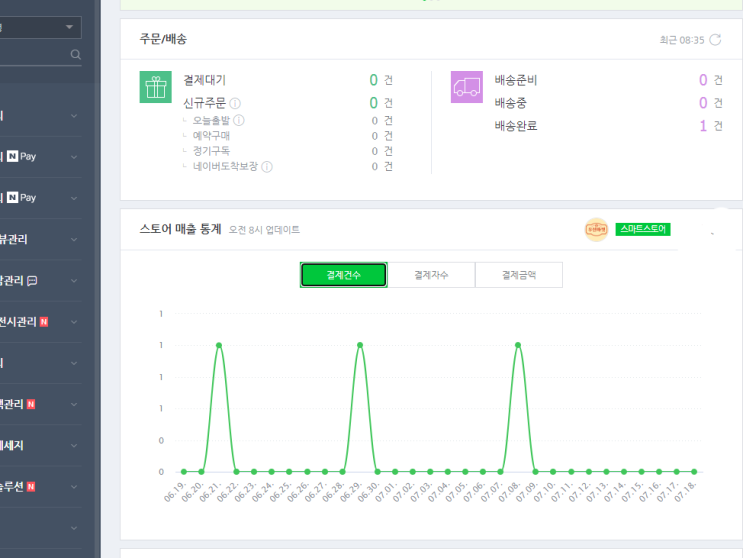Click chart data point at 06.19
This screenshot has width=743, height=558.
[184, 472]
